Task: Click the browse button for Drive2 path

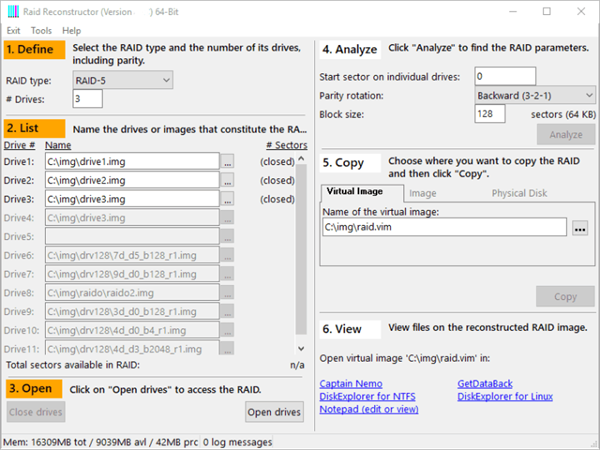Action: [228, 180]
